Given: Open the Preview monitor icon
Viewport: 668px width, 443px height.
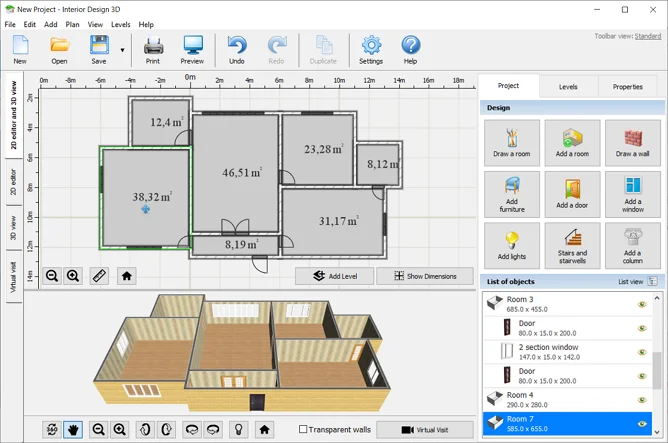Looking at the screenshot, I should point(193,49).
